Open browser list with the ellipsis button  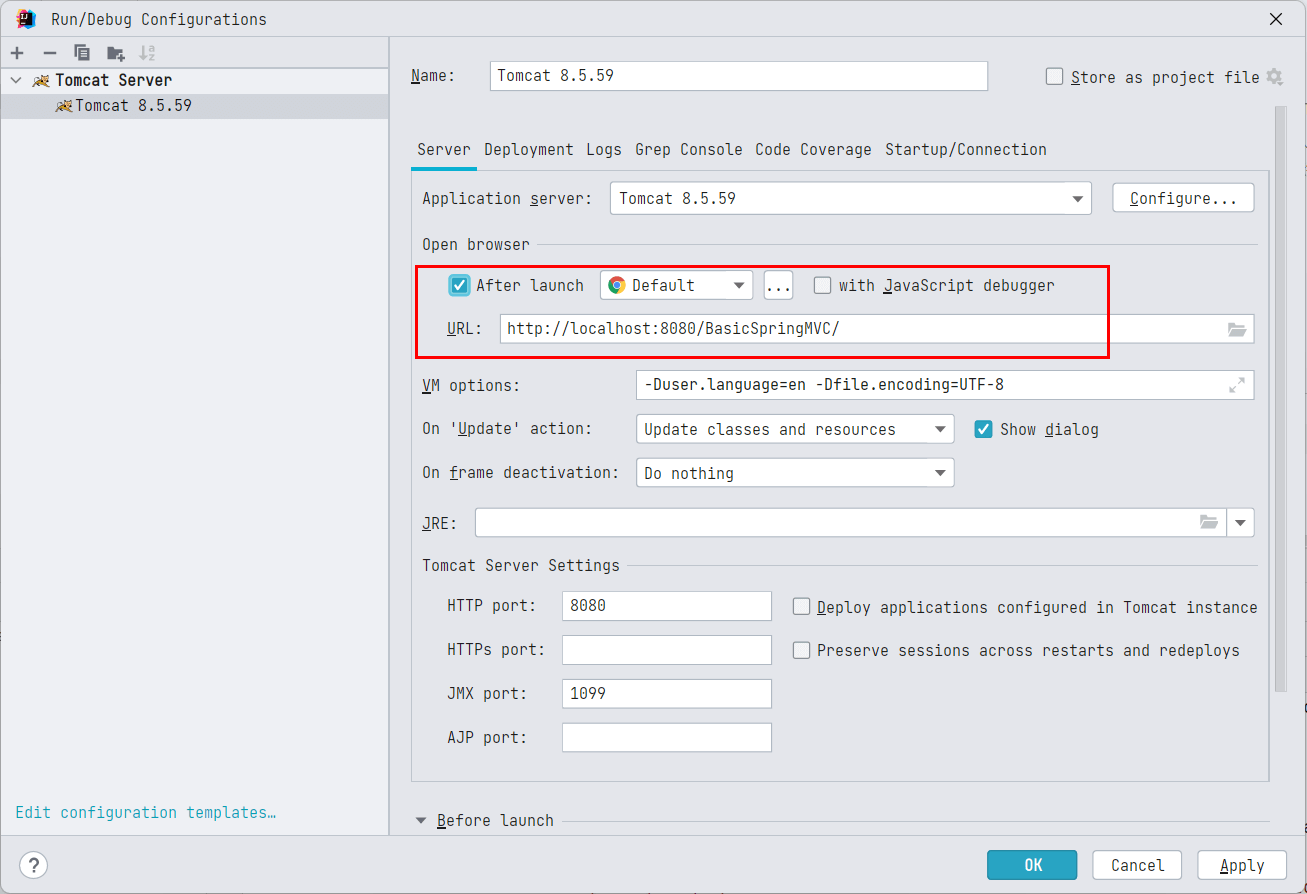coord(778,285)
